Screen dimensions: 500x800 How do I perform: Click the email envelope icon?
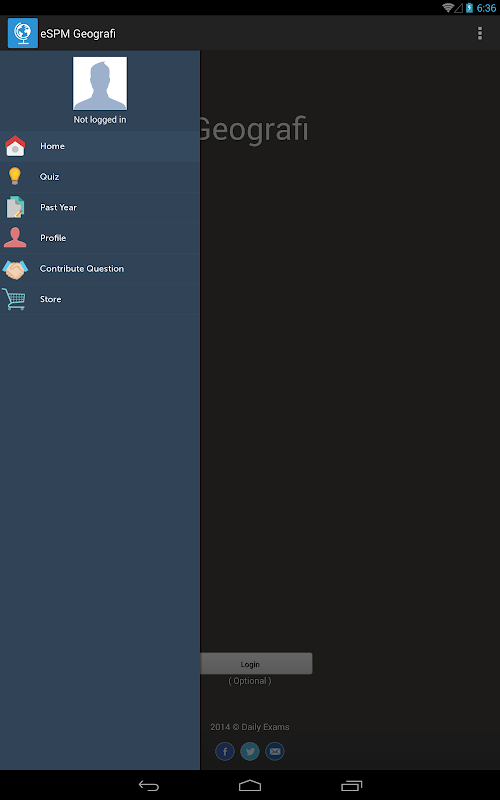click(275, 752)
